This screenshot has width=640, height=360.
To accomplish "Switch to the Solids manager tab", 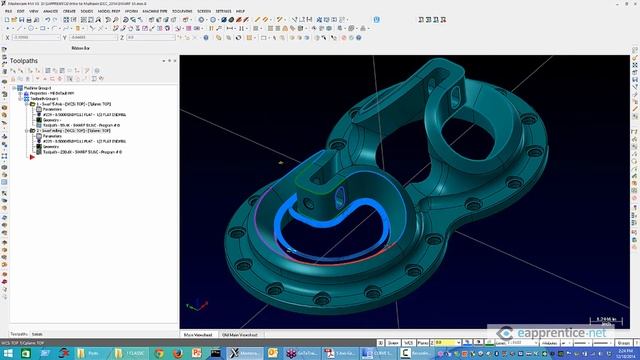I will [37, 334].
